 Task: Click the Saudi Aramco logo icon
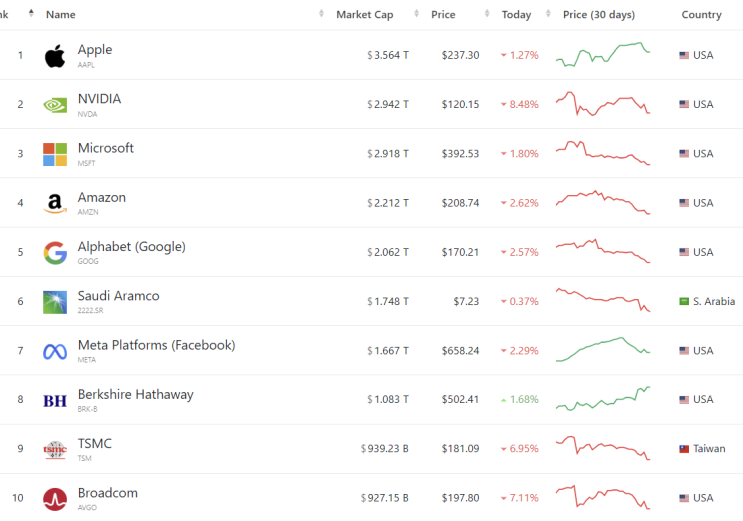55,302
